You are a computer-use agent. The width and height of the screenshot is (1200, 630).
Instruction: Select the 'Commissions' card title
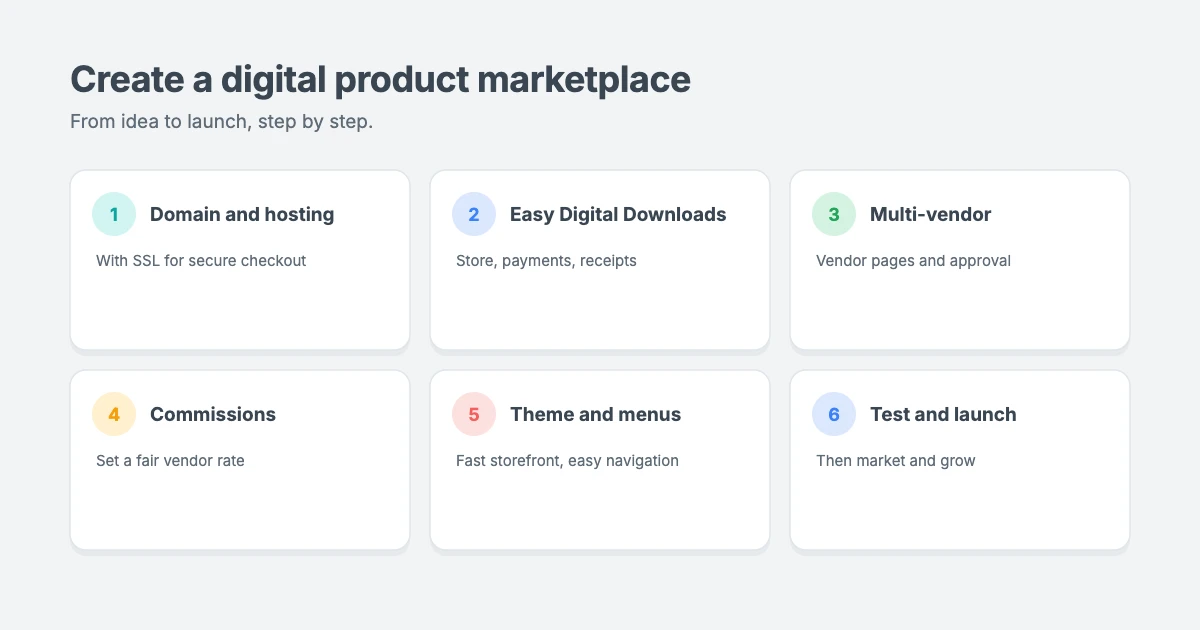click(213, 414)
